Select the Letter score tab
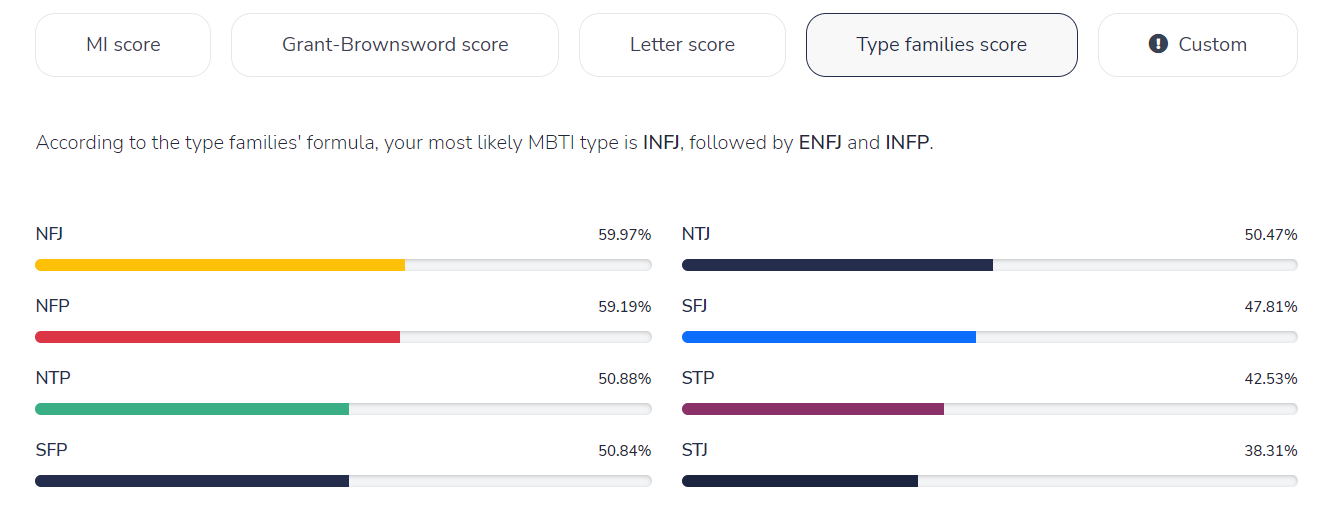The height and width of the screenshot is (512, 1331). click(x=682, y=45)
